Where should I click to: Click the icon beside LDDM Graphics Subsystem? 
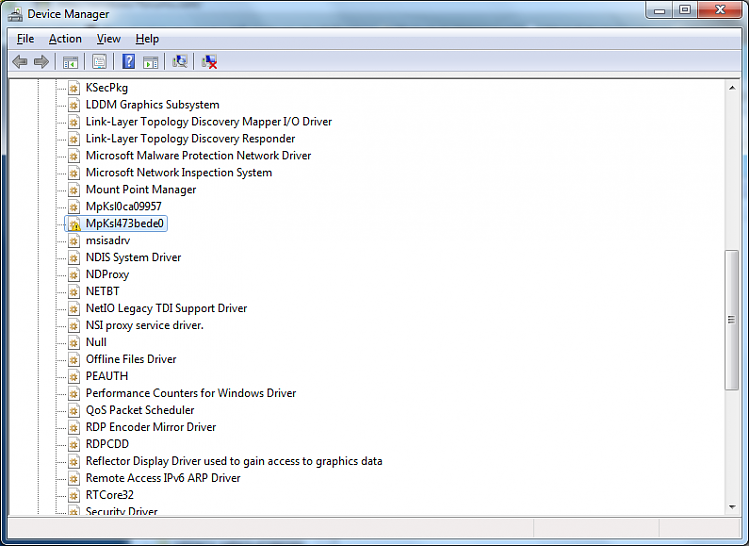[74, 105]
